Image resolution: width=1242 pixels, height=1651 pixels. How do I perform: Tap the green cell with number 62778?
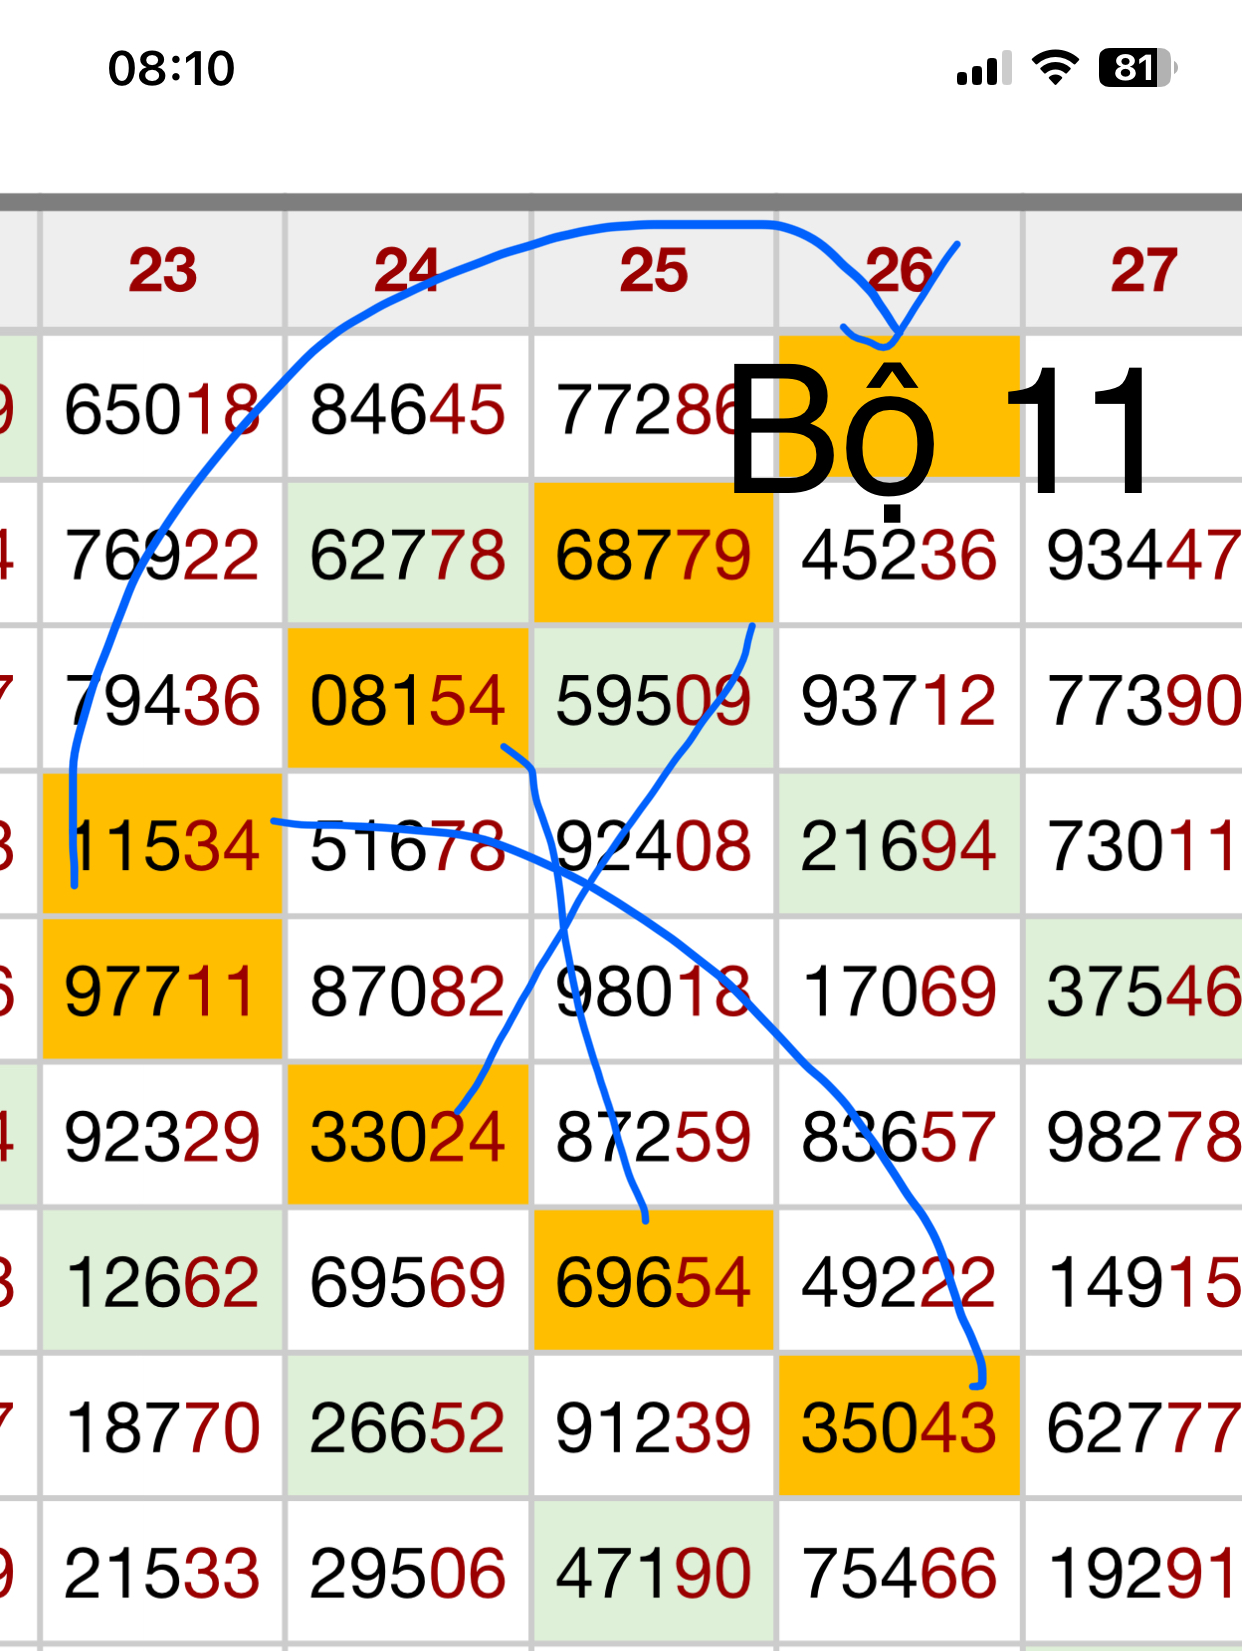(x=407, y=555)
